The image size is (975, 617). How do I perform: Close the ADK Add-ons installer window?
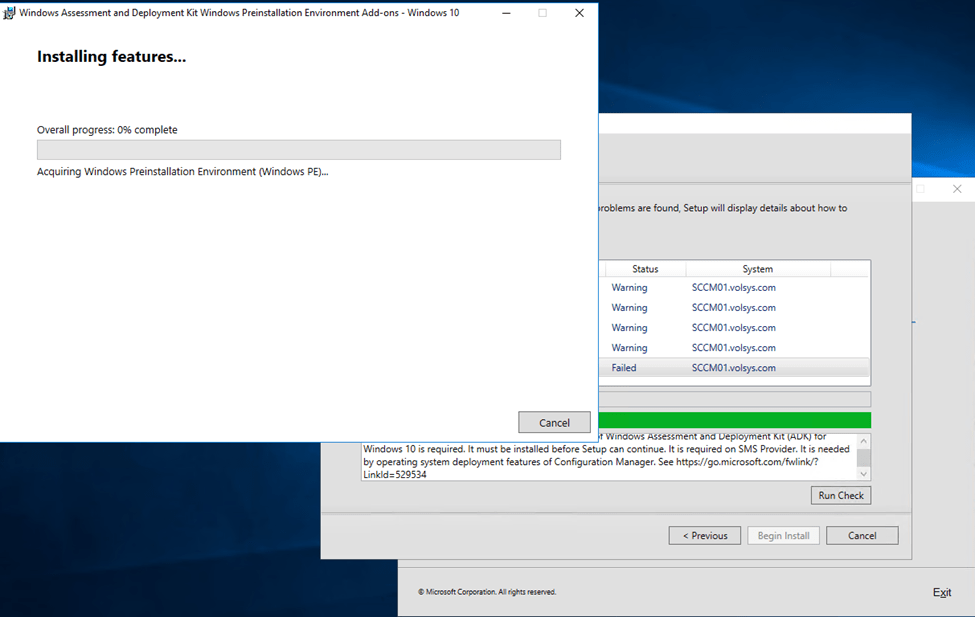click(579, 13)
